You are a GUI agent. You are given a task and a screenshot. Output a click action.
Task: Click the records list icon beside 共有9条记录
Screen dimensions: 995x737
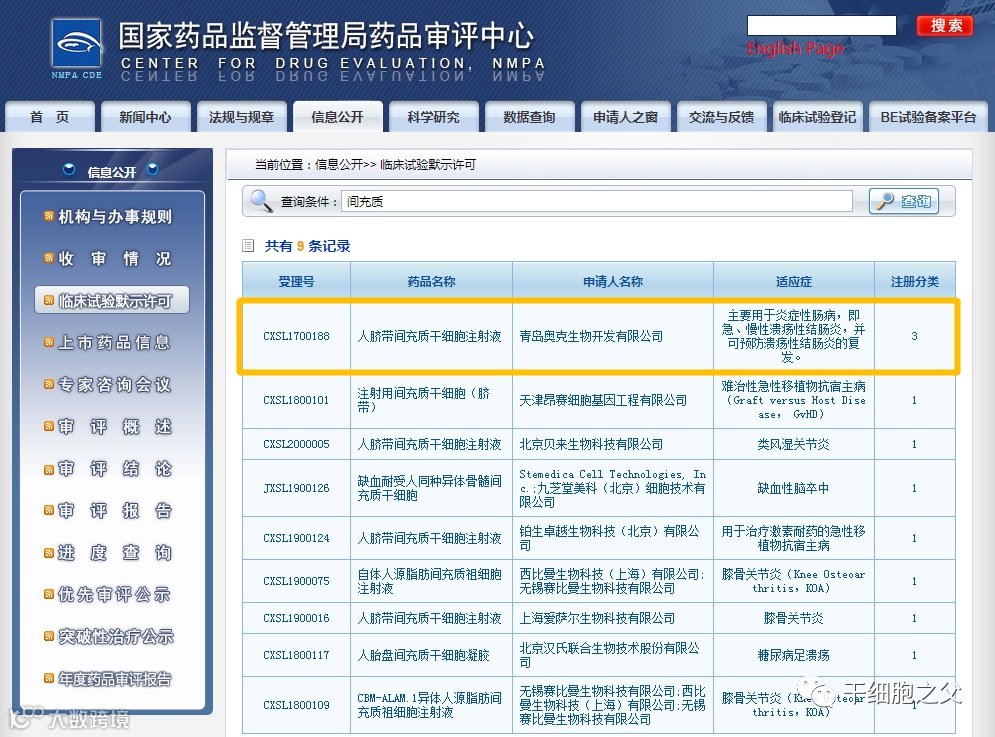(x=248, y=246)
